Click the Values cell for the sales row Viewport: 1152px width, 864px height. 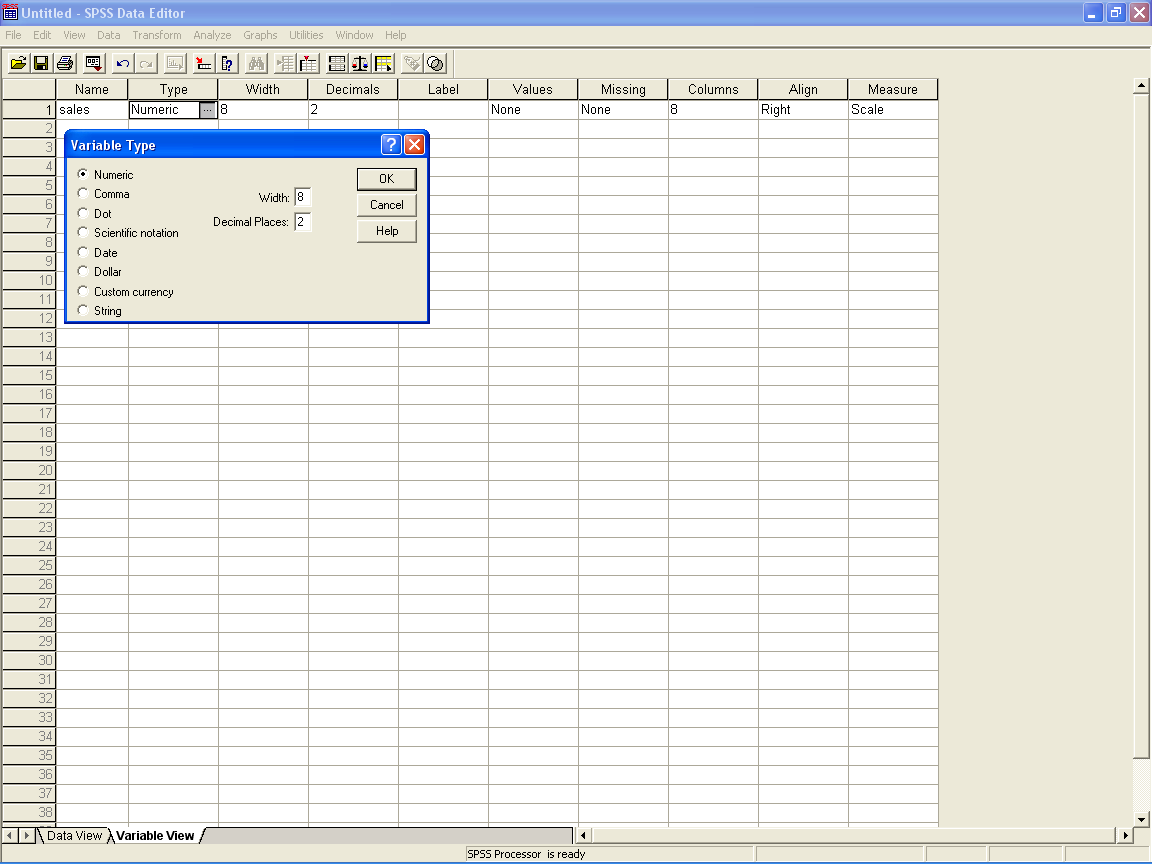click(x=533, y=109)
